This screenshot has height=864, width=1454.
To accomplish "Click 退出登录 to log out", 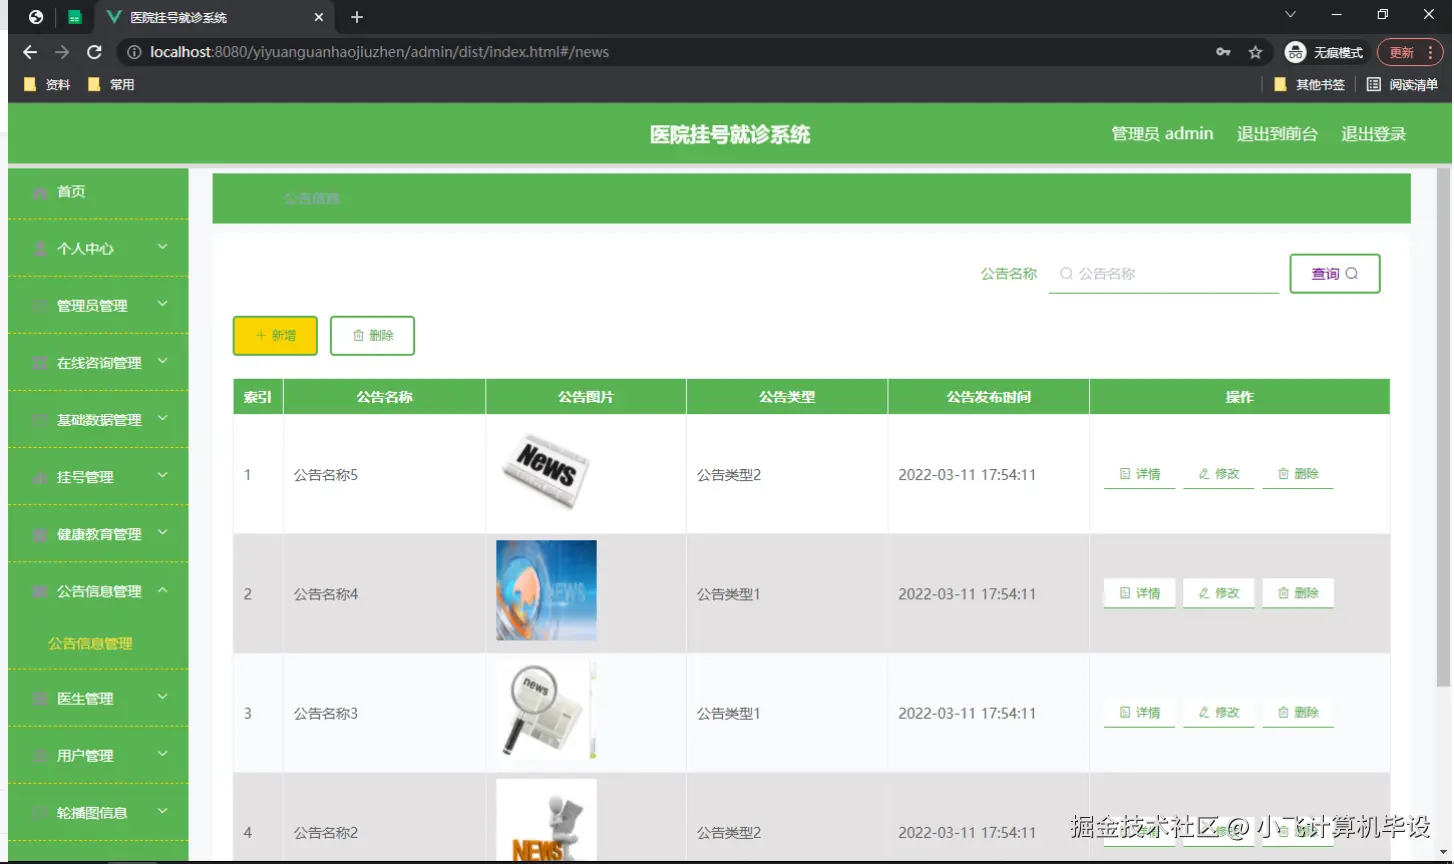I will [x=1373, y=134].
